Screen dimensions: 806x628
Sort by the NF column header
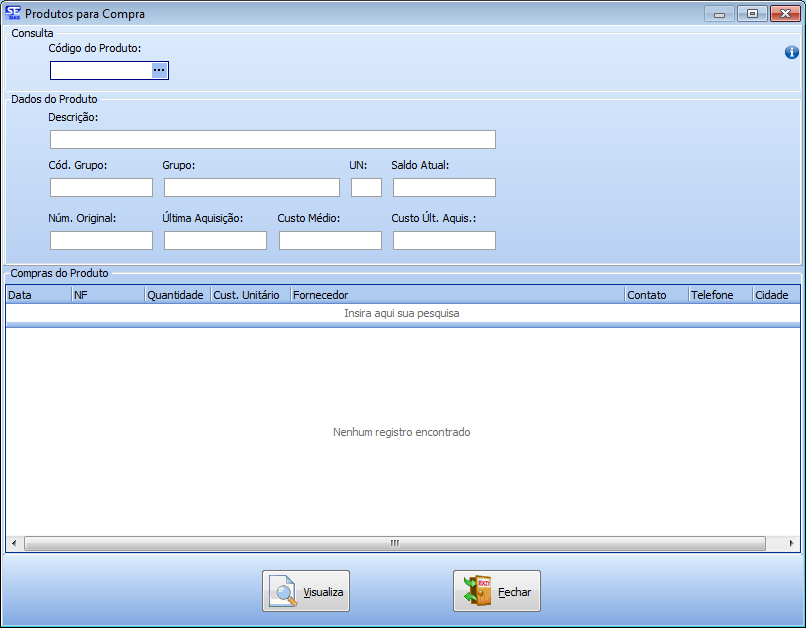[x=107, y=295]
